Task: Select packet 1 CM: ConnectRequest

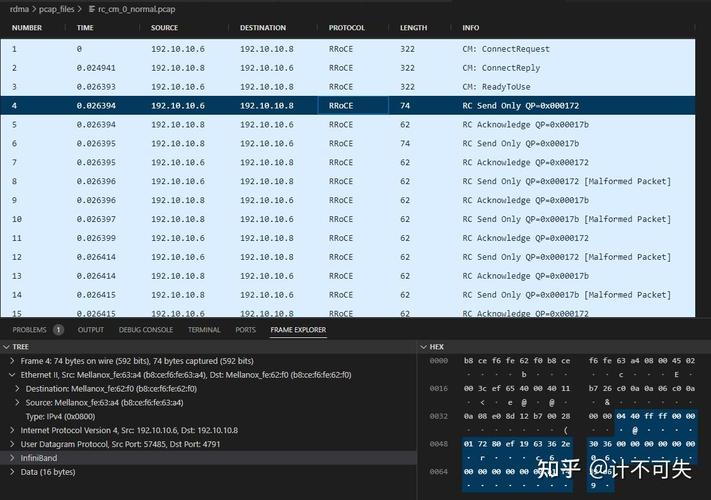Action: (348, 49)
